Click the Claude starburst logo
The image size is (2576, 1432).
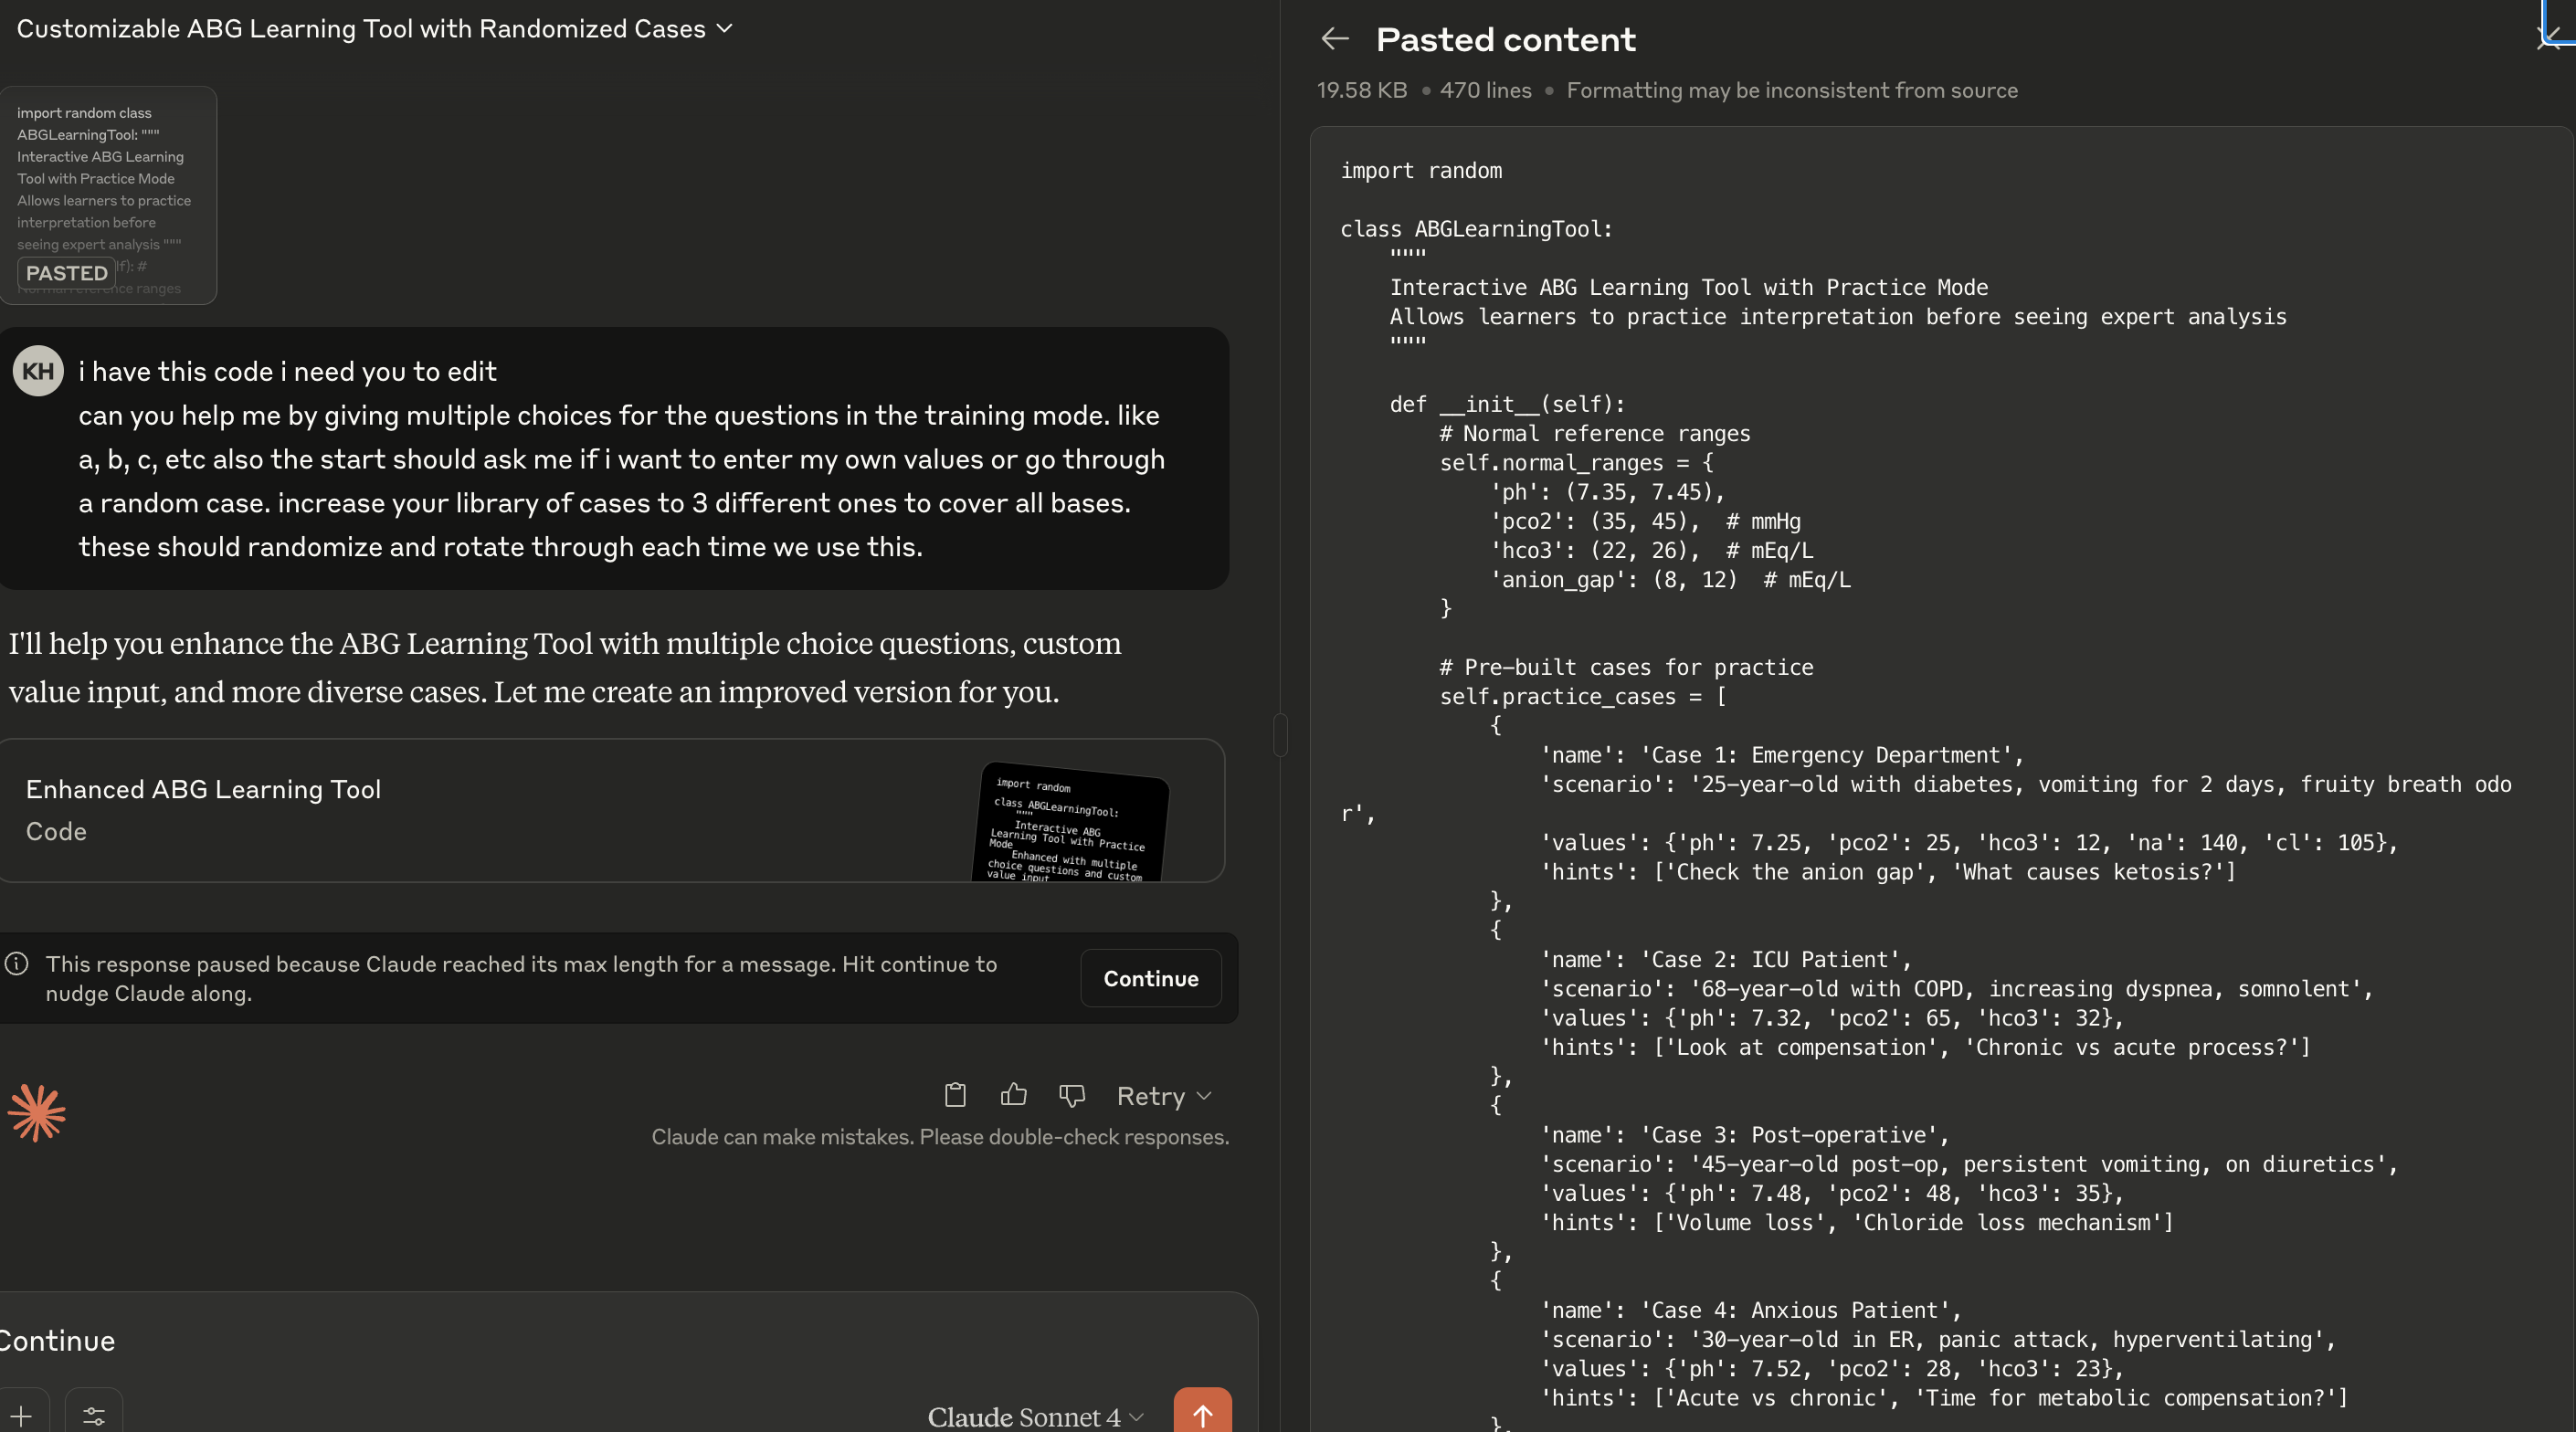(x=37, y=1112)
